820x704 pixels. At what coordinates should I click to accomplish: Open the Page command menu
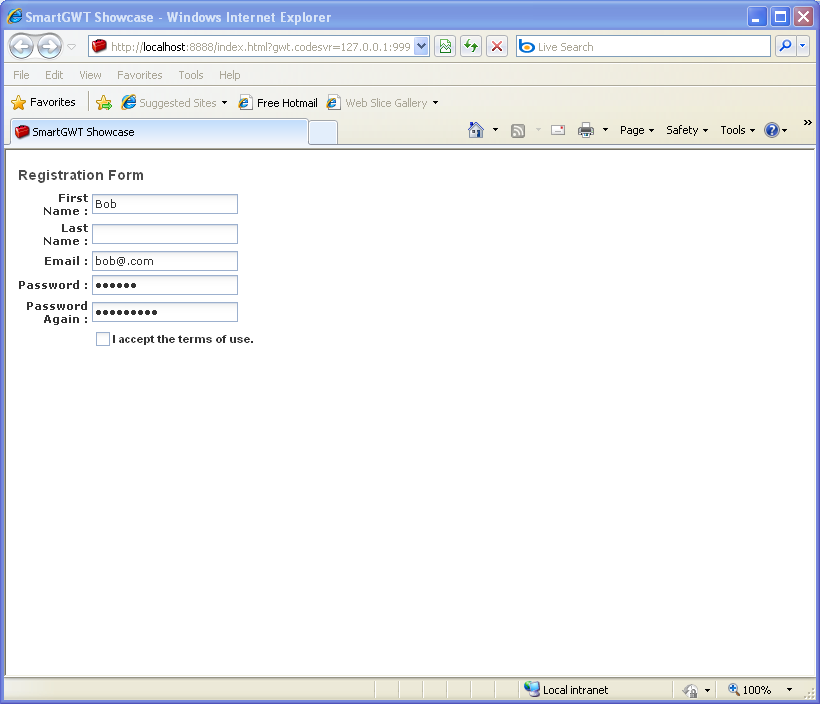[636, 130]
